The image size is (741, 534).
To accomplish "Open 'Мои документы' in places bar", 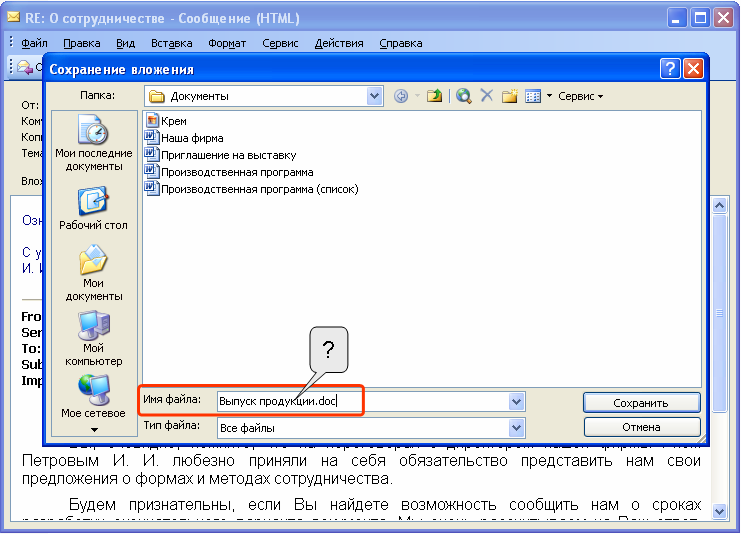I will click(x=93, y=274).
